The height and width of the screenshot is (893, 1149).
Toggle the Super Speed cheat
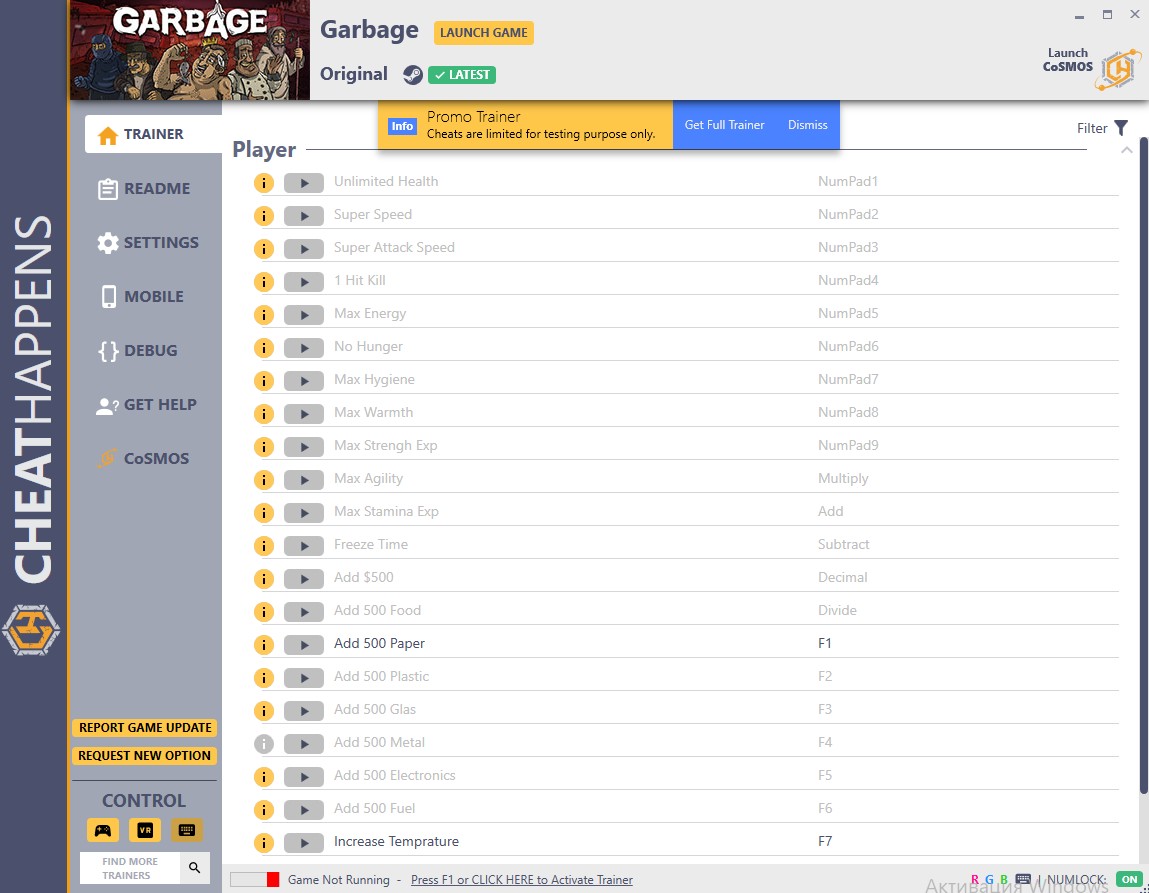(x=304, y=216)
